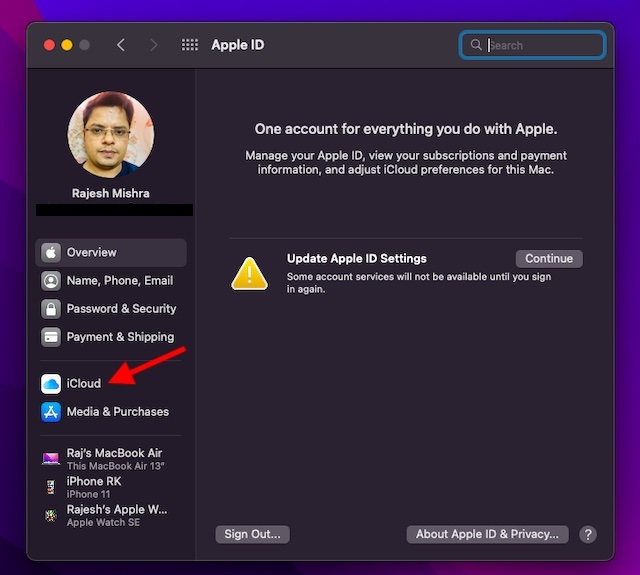
Task: Click the magnifying glass search icon
Action: pyautogui.click(x=476, y=44)
